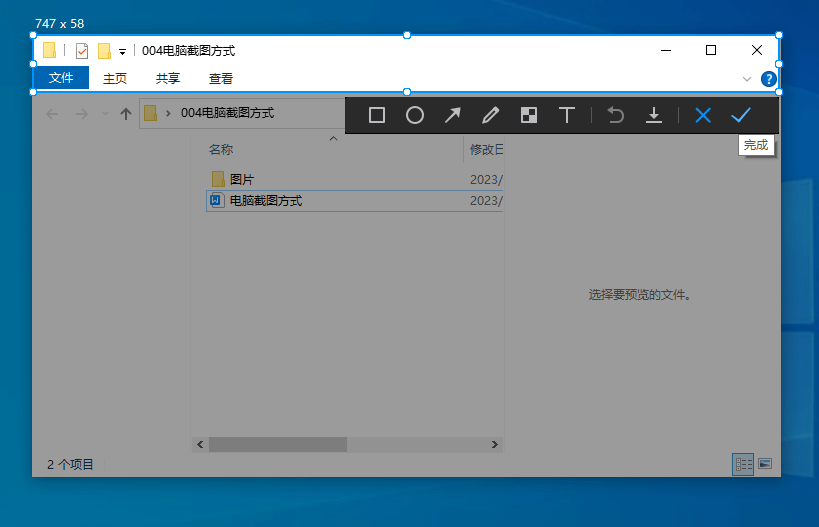Screen dimensions: 819x527
Task: Click the address bar folder icon
Action: tap(150, 113)
